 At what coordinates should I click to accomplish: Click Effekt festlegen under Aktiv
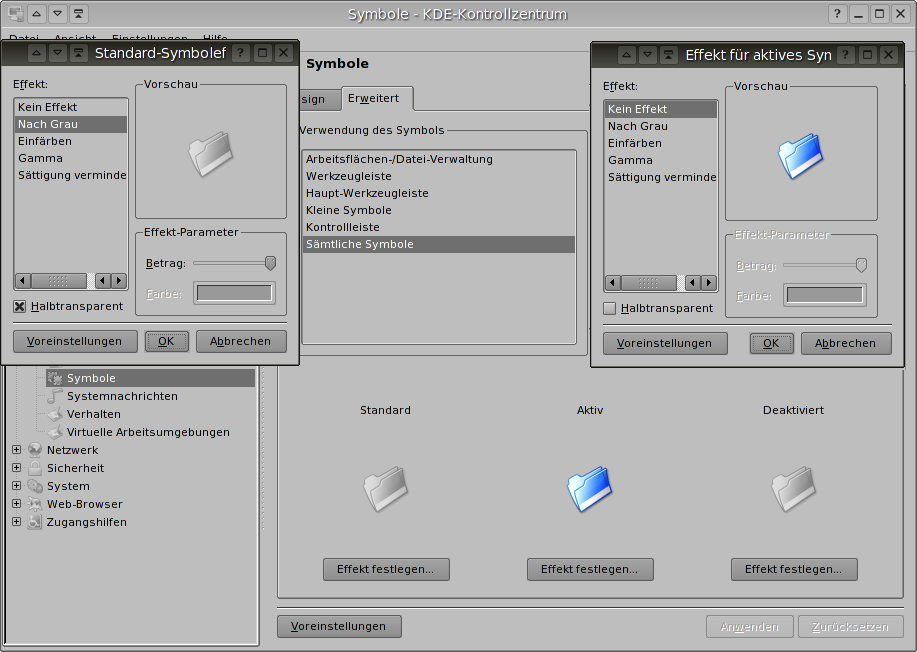(590, 569)
